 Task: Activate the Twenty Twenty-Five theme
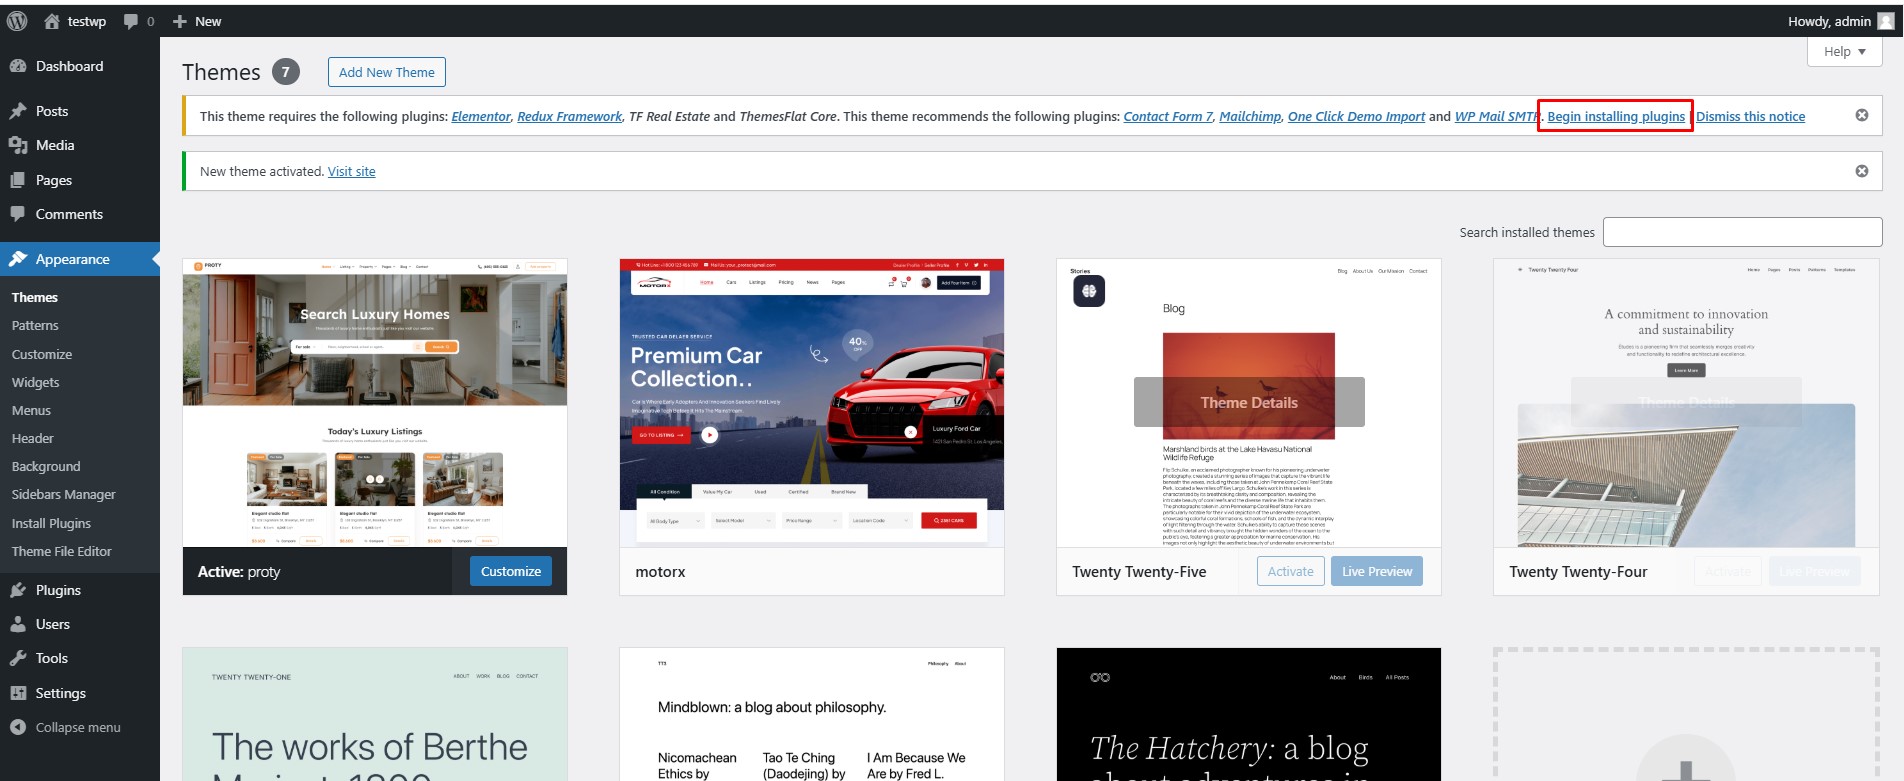tap(1291, 571)
